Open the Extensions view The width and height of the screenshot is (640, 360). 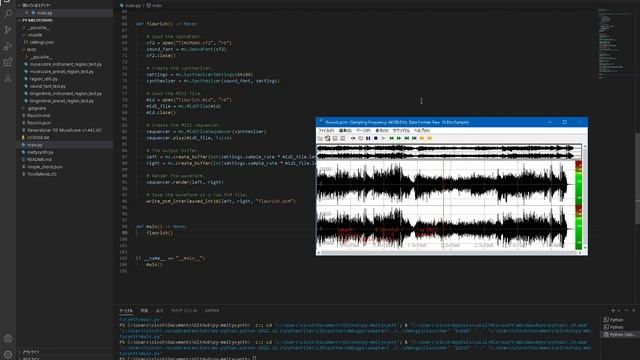click(8, 62)
